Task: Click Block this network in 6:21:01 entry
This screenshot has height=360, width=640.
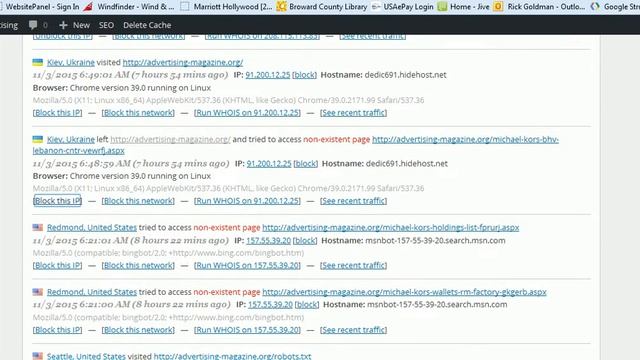Action: click(138, 265)
